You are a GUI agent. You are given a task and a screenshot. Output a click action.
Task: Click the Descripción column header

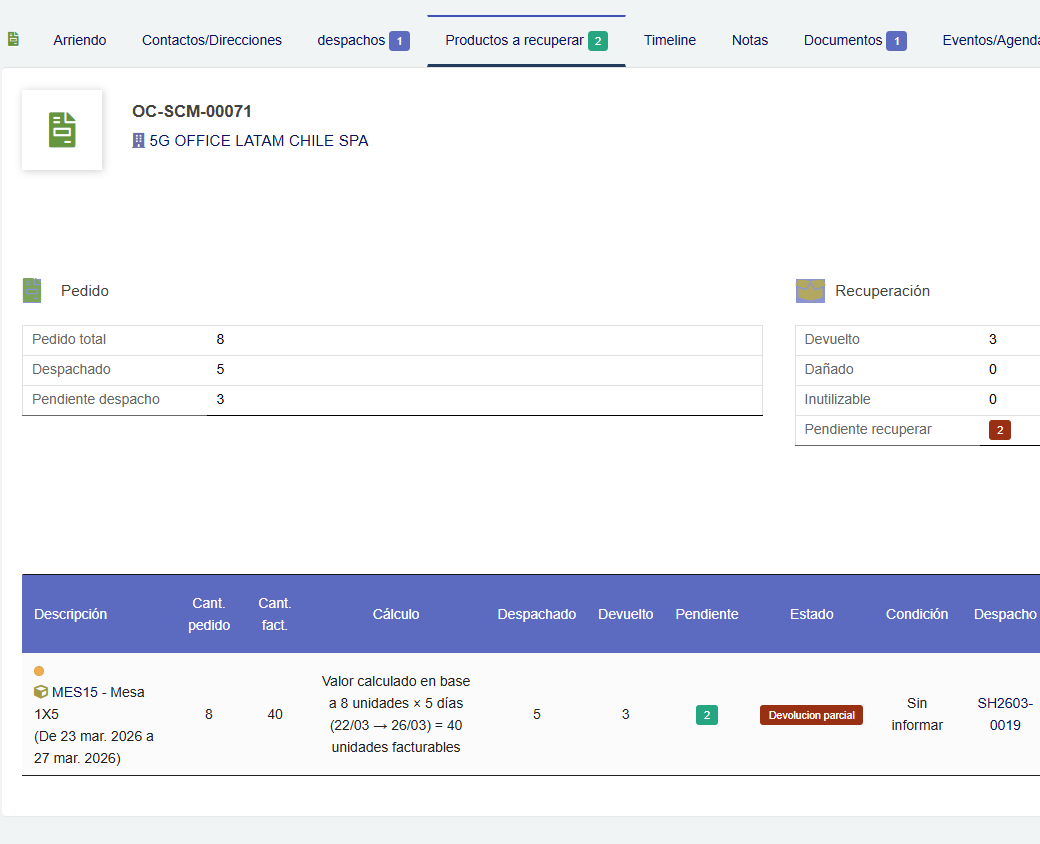coord(71,614)
